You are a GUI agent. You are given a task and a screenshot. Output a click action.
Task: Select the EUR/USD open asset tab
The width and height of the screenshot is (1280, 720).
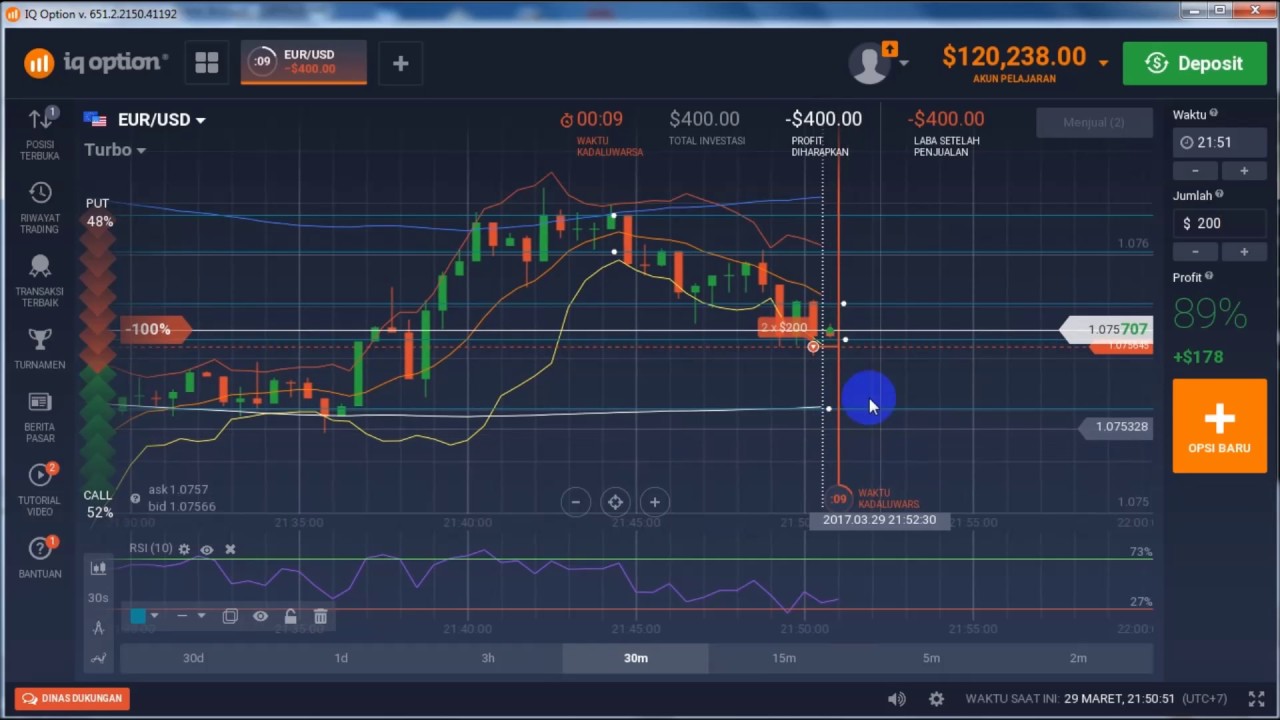304,62
